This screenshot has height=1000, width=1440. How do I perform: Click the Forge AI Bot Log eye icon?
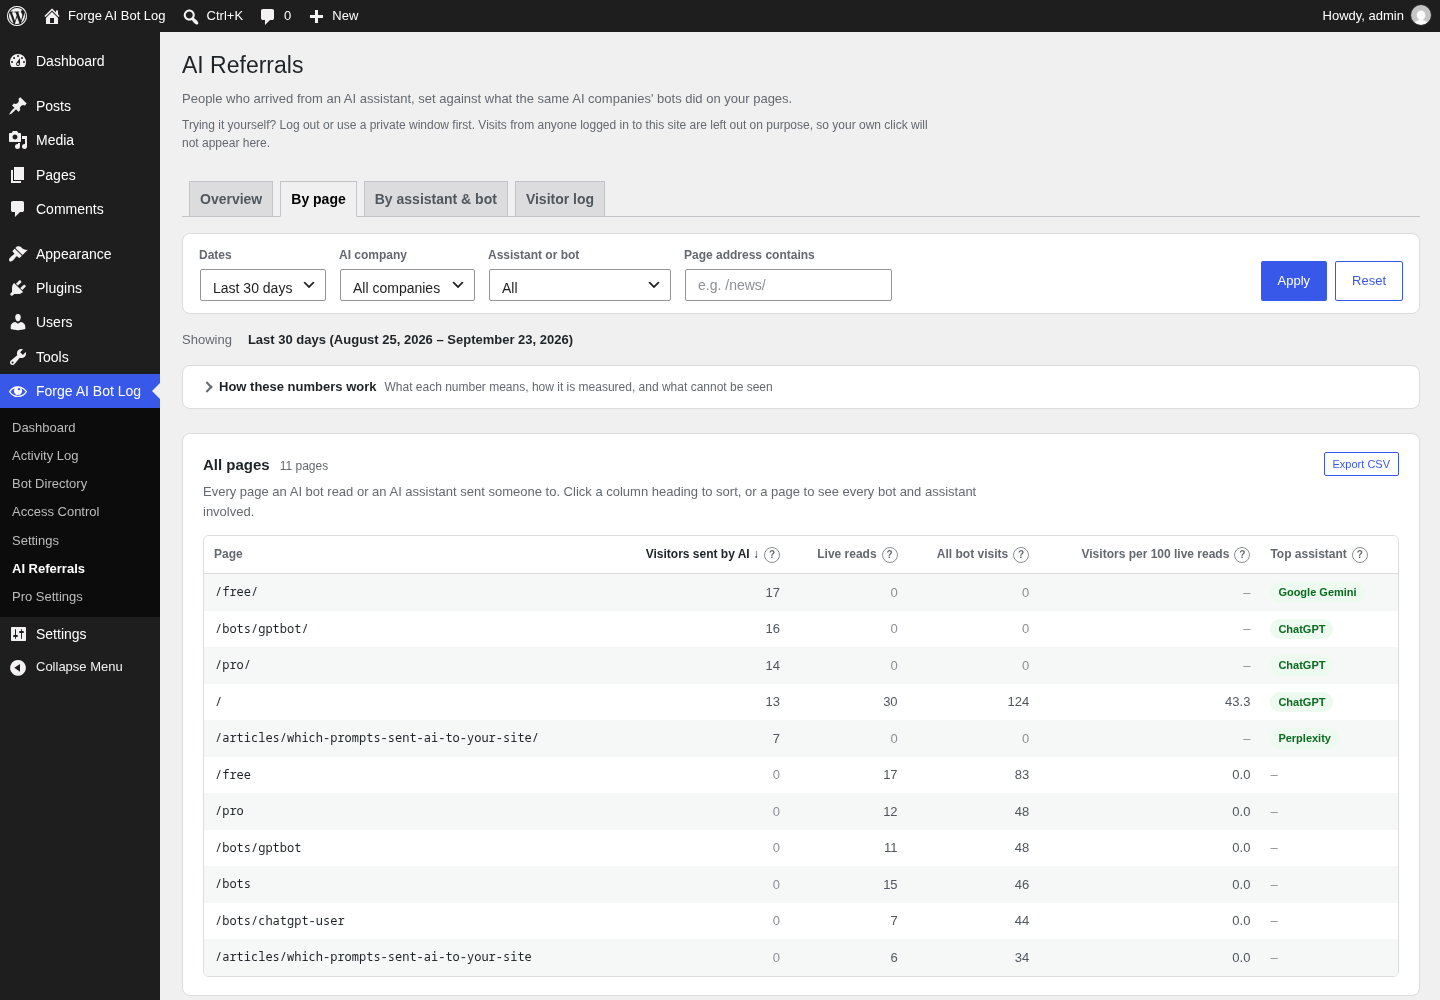point(18,391)
